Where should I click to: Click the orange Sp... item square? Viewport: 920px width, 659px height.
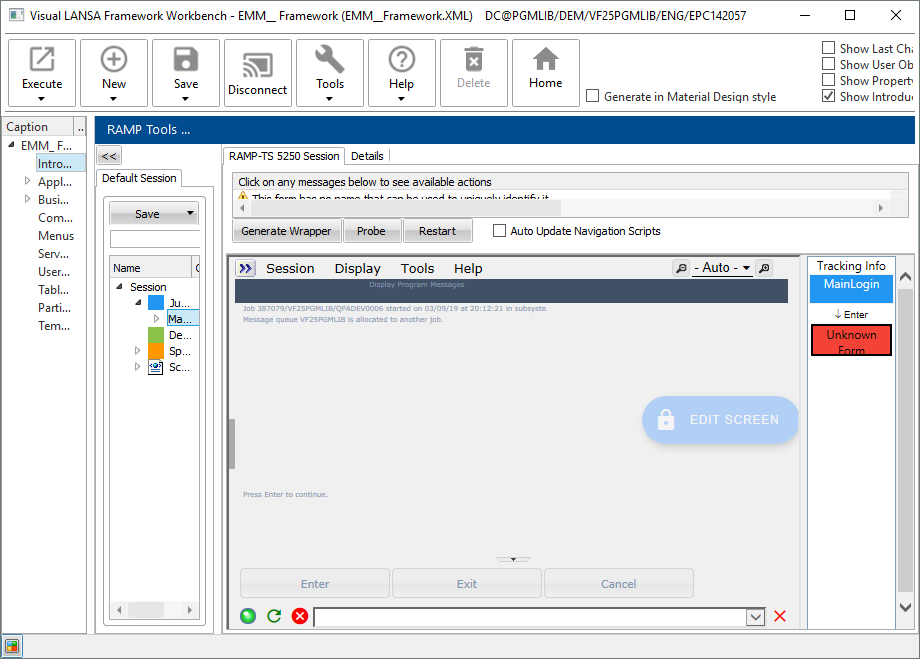(156, 351)
